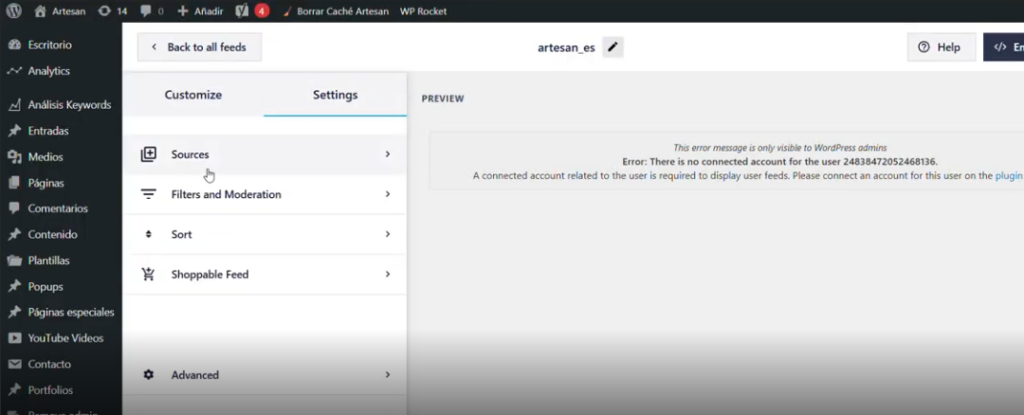1024x415 pixels.
Task: Open Páginas in the sidebar menu
Action: (x=46, y=183)
